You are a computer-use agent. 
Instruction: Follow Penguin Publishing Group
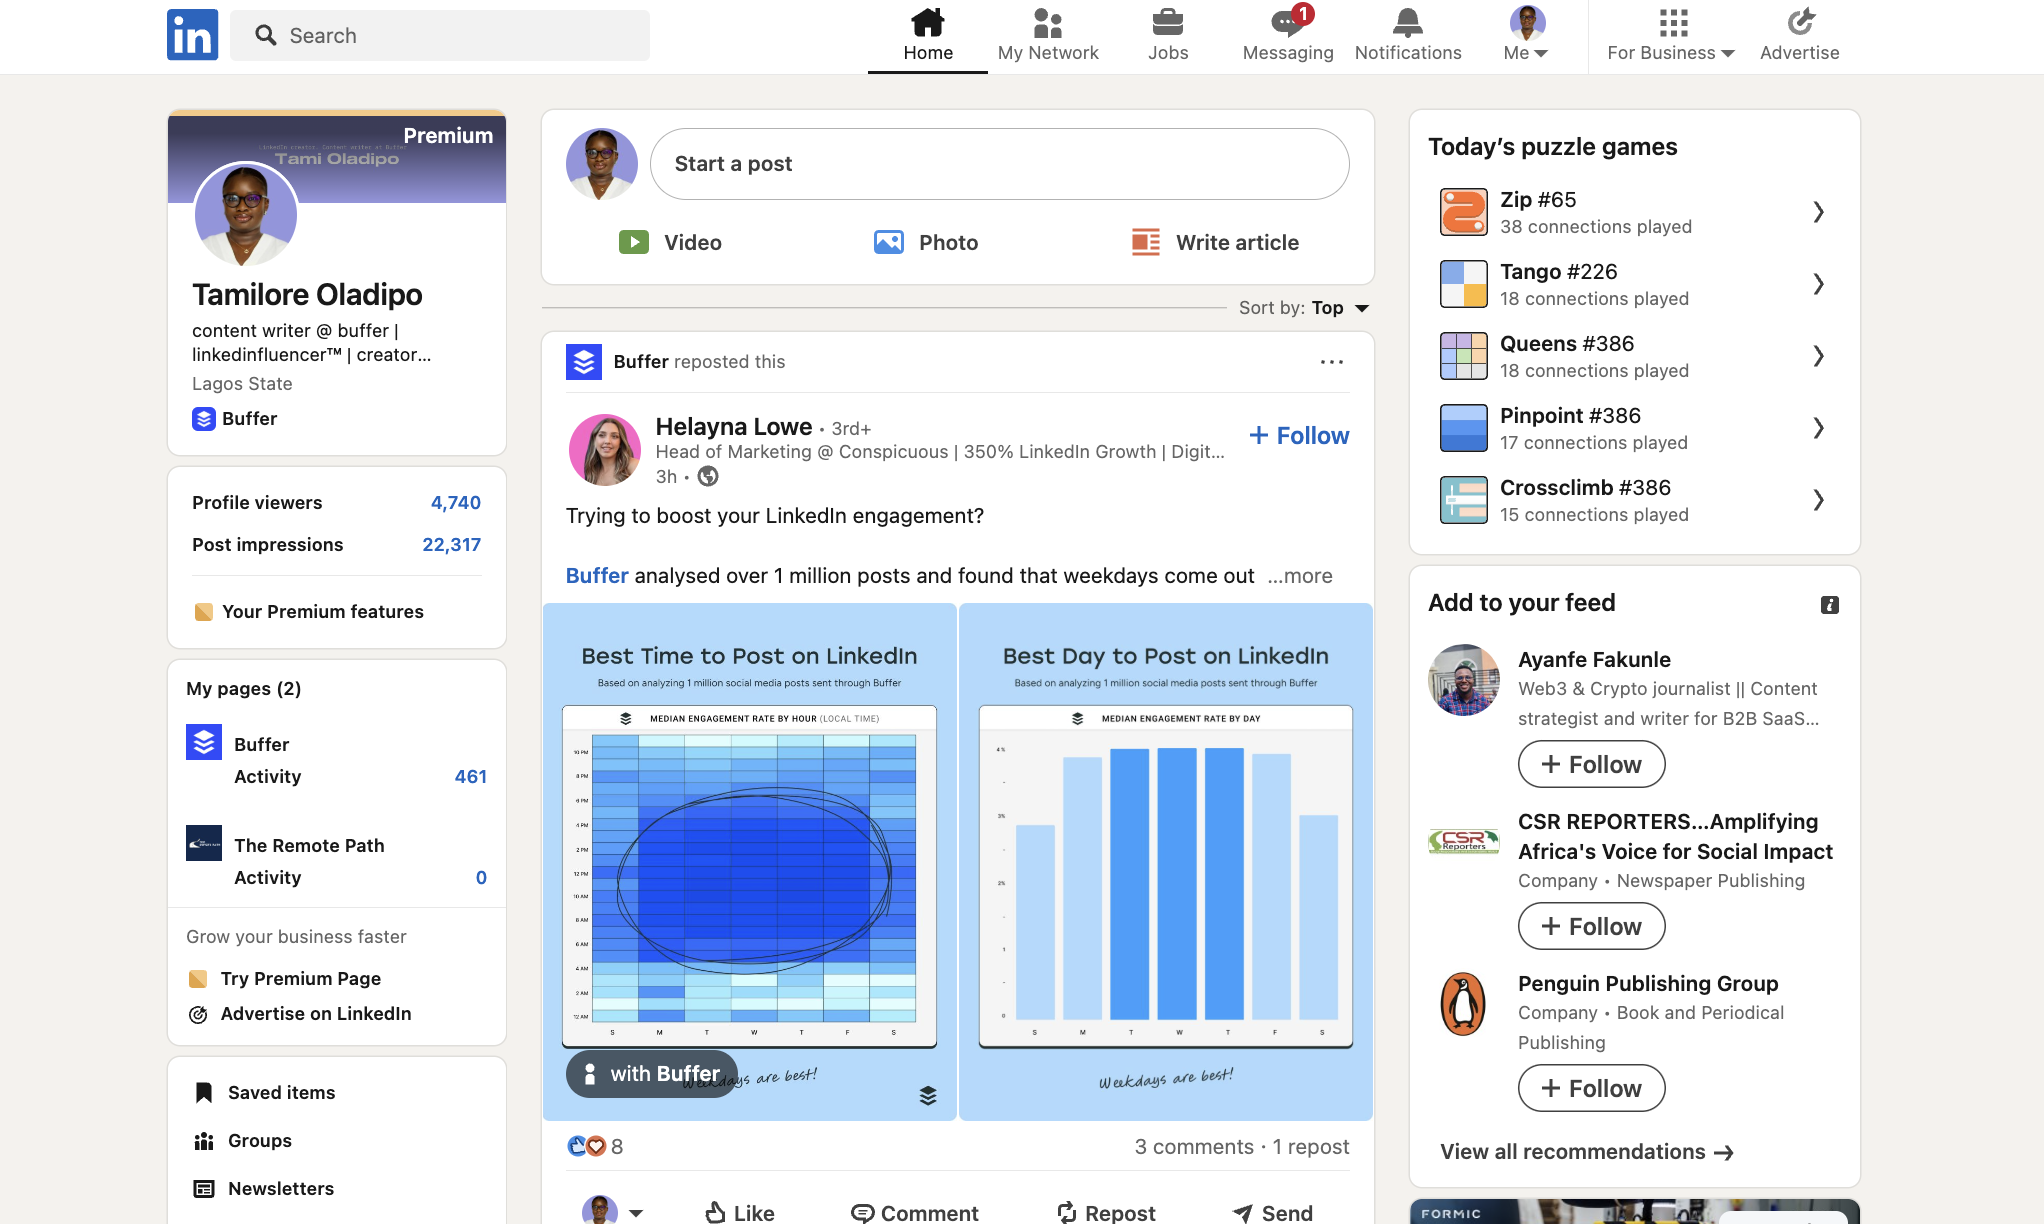coord(1591,1088)
